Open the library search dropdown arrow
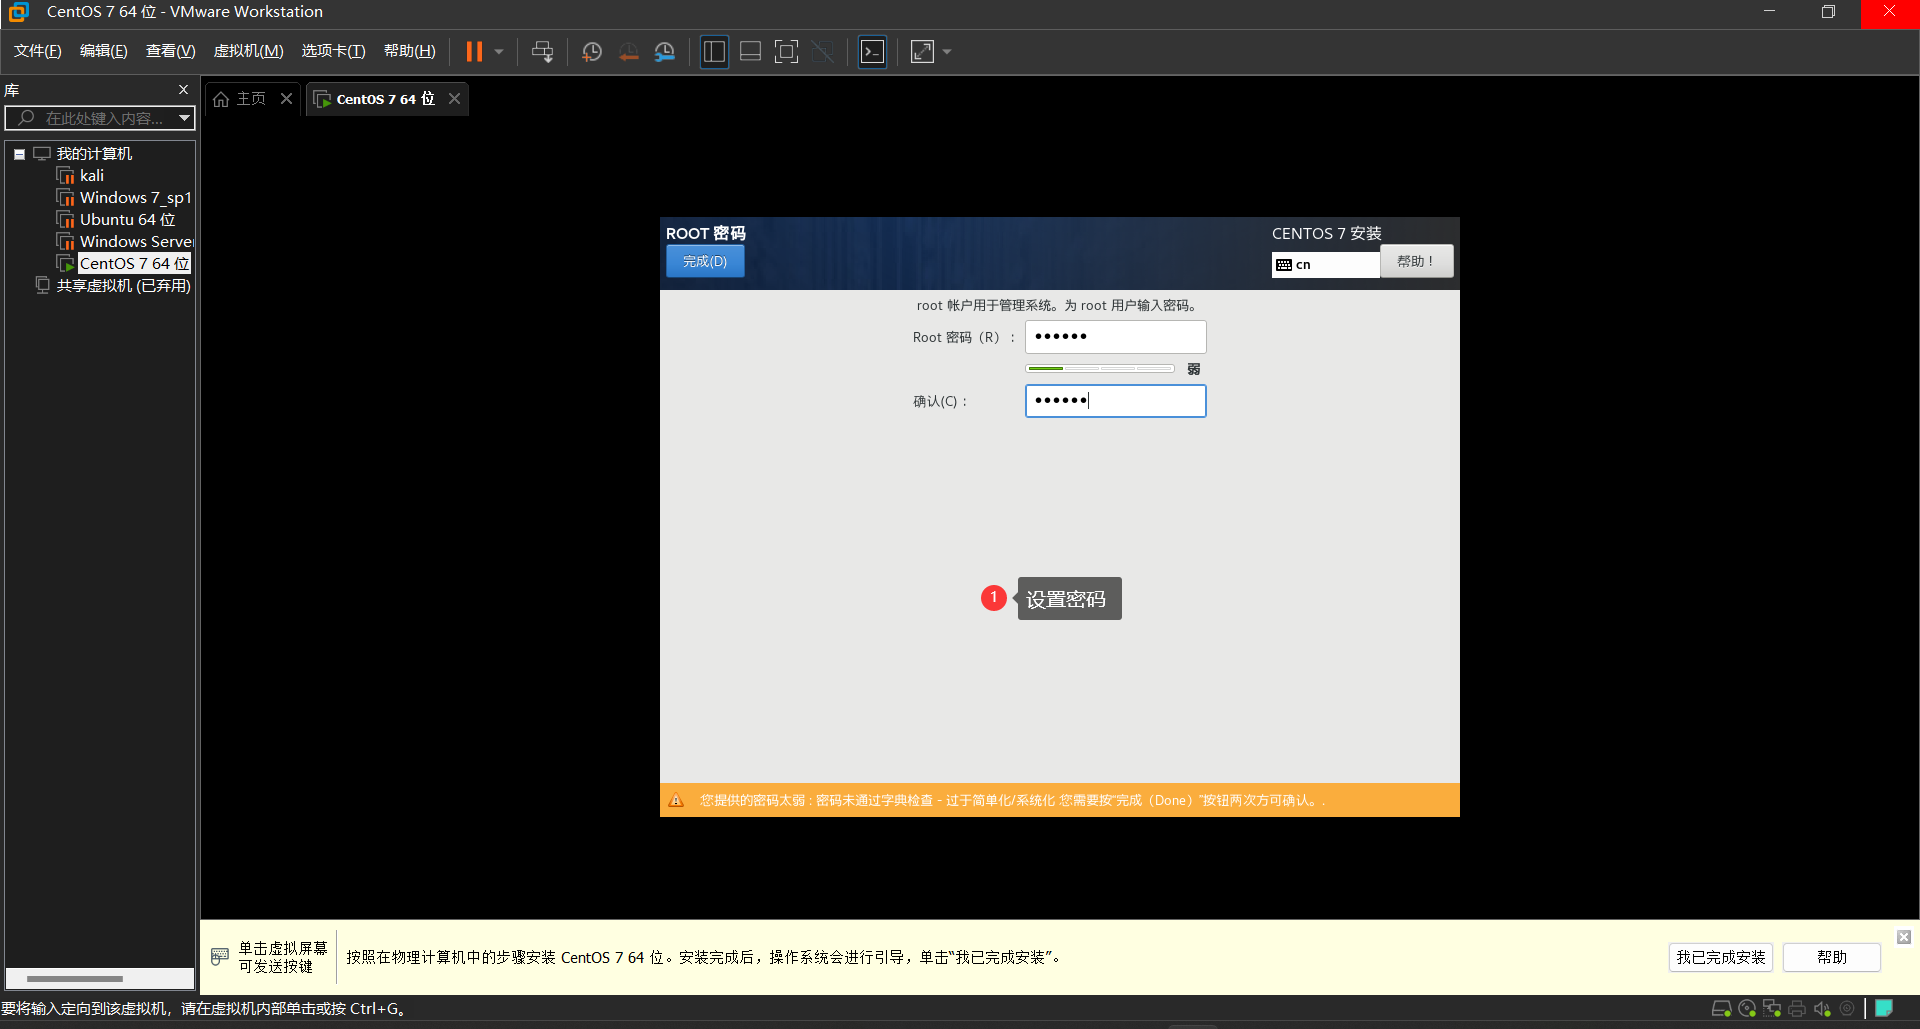Viewport: 1920px width, 1029px height. 185,118
